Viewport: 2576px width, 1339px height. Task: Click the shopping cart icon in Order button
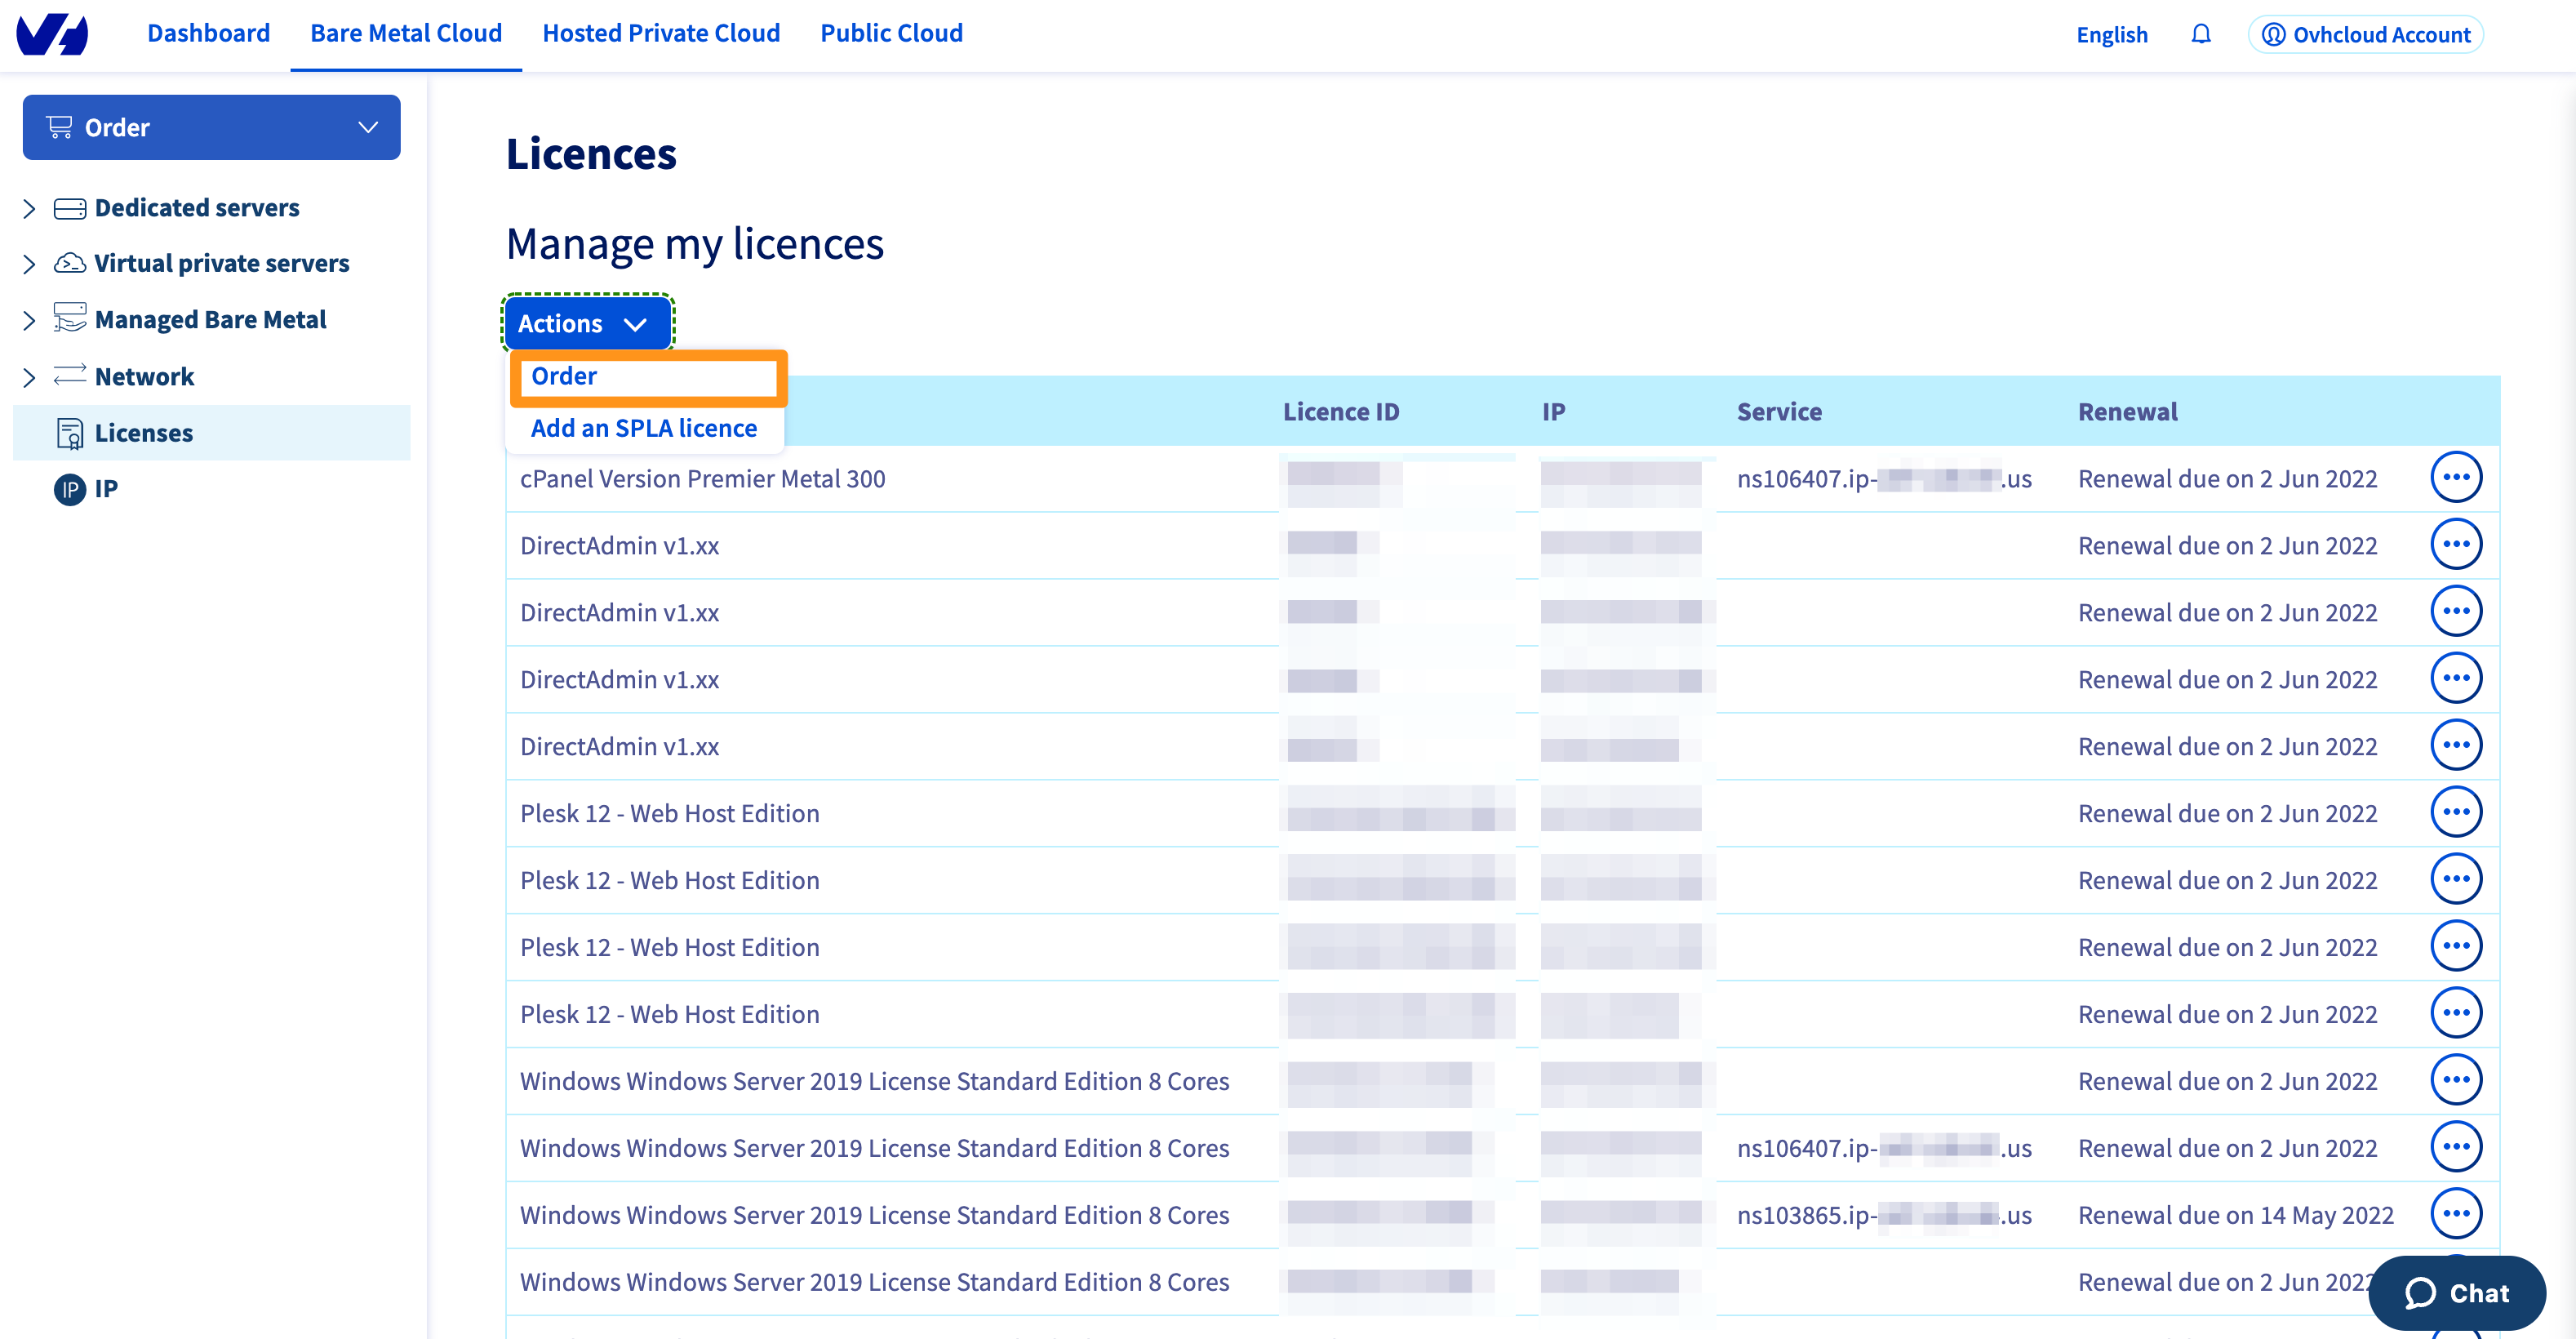pyautogui.click(x=60, y=127)
